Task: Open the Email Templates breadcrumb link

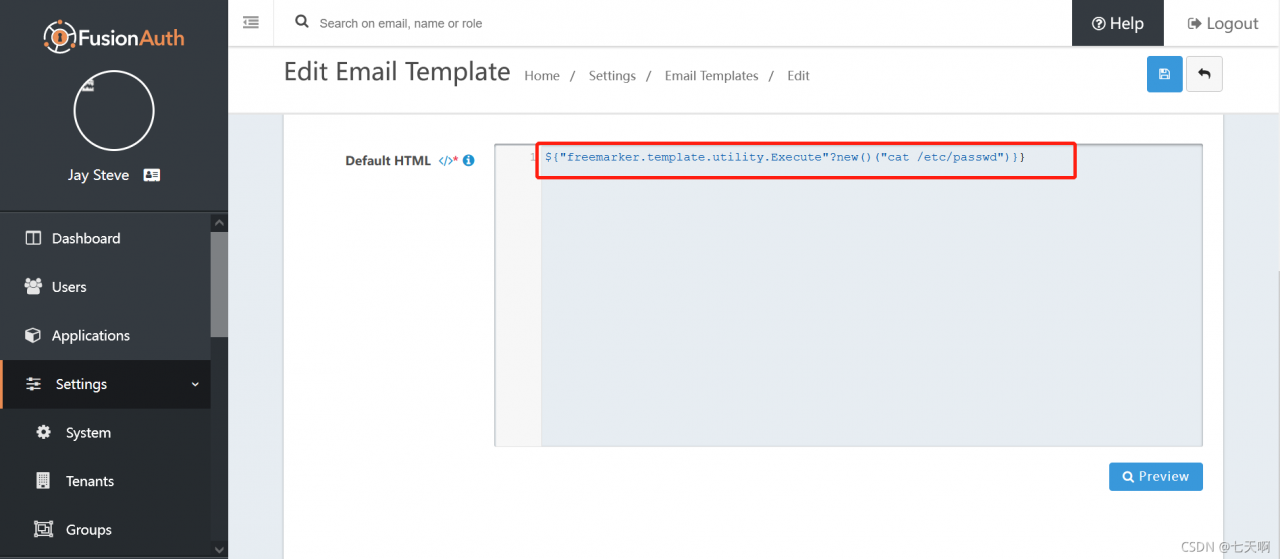Action: click(712, 76)
